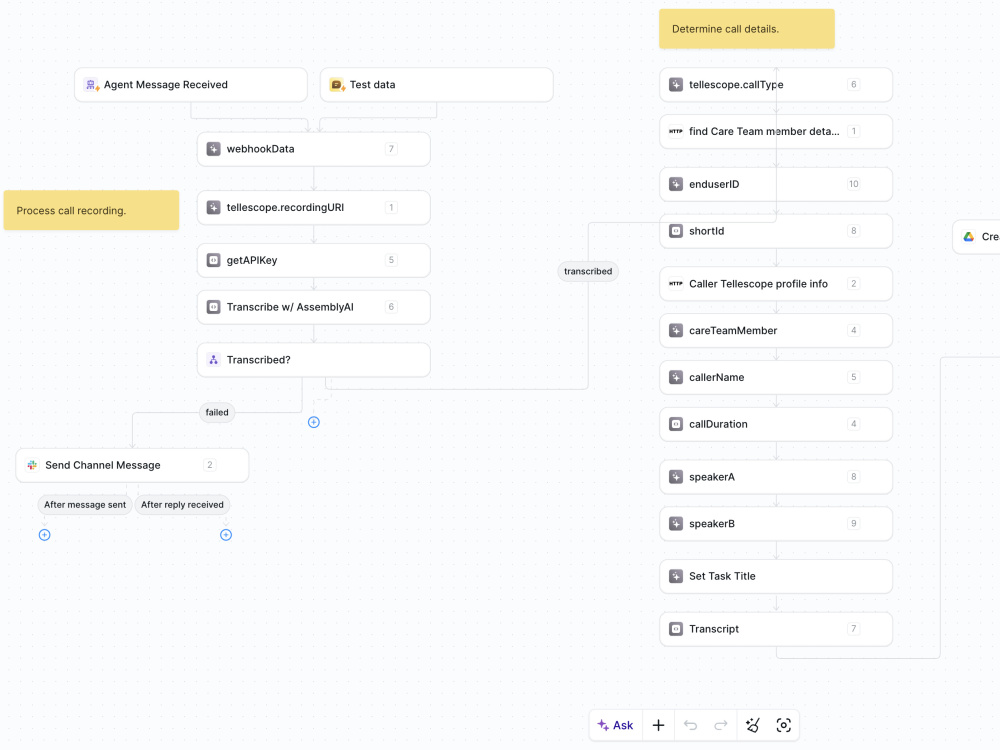
Task: Click the Google Drive icon on the cut-off node
Action: tap(969, 237)
